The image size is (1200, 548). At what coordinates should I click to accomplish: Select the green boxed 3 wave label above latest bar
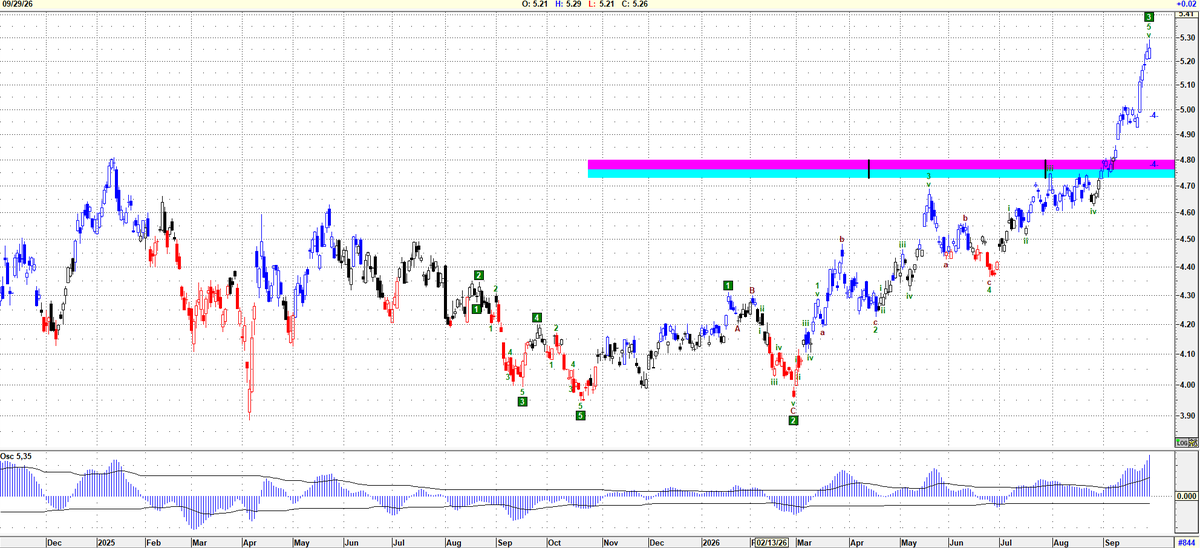click(x=1149, y=17)
